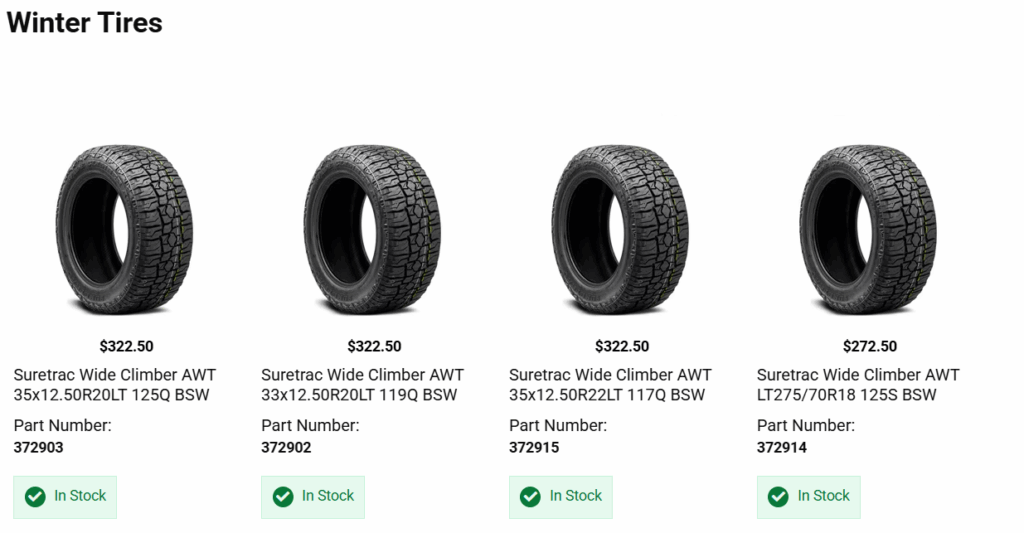Click the In Stock badge for part 372915
1024x533 pixels.
click(562, 497)
